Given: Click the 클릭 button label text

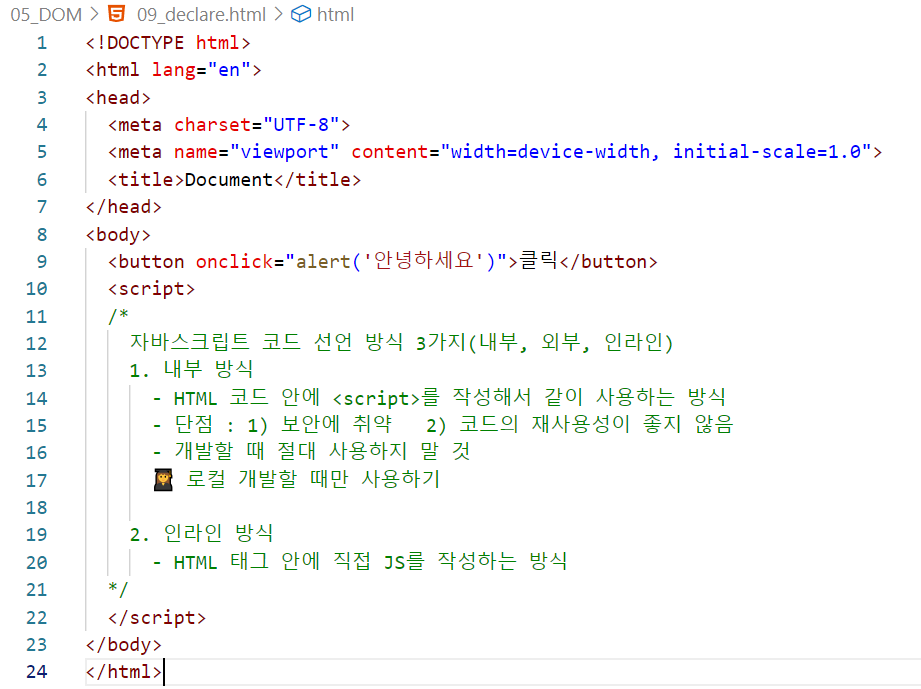Looking at the screenshot, I should point(539,260).
